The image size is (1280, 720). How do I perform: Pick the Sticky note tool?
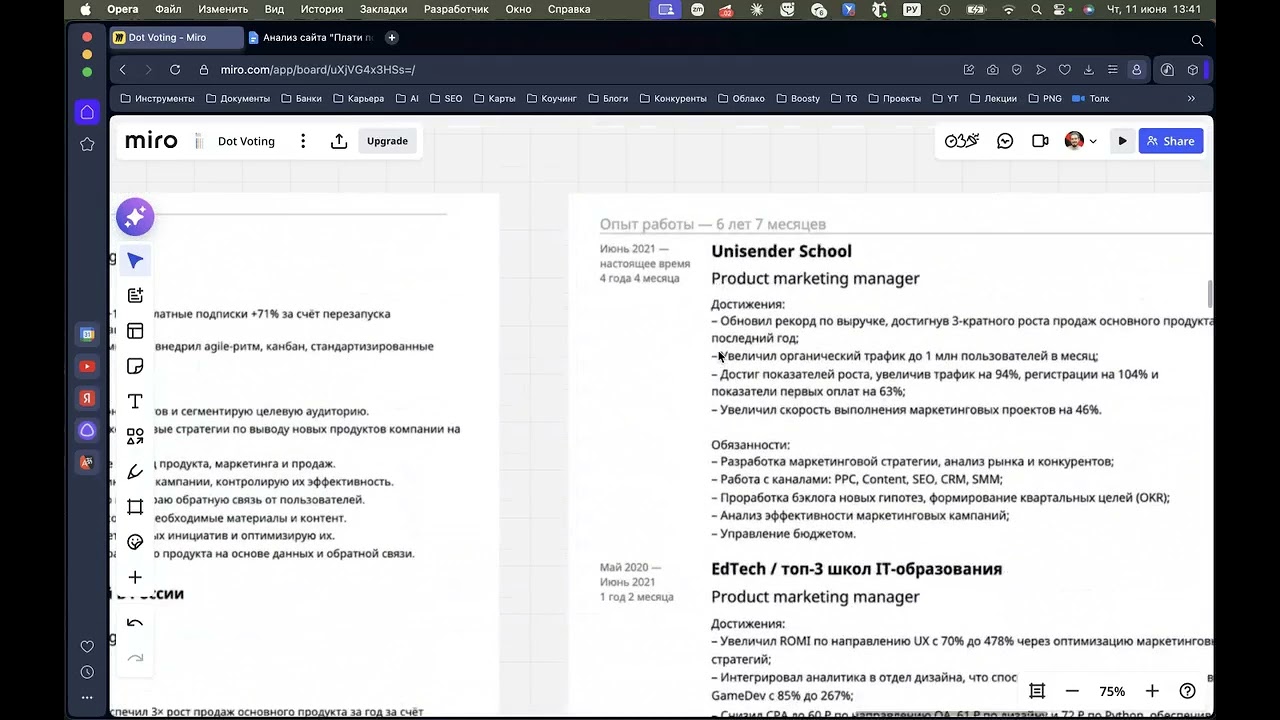point(135,366)
